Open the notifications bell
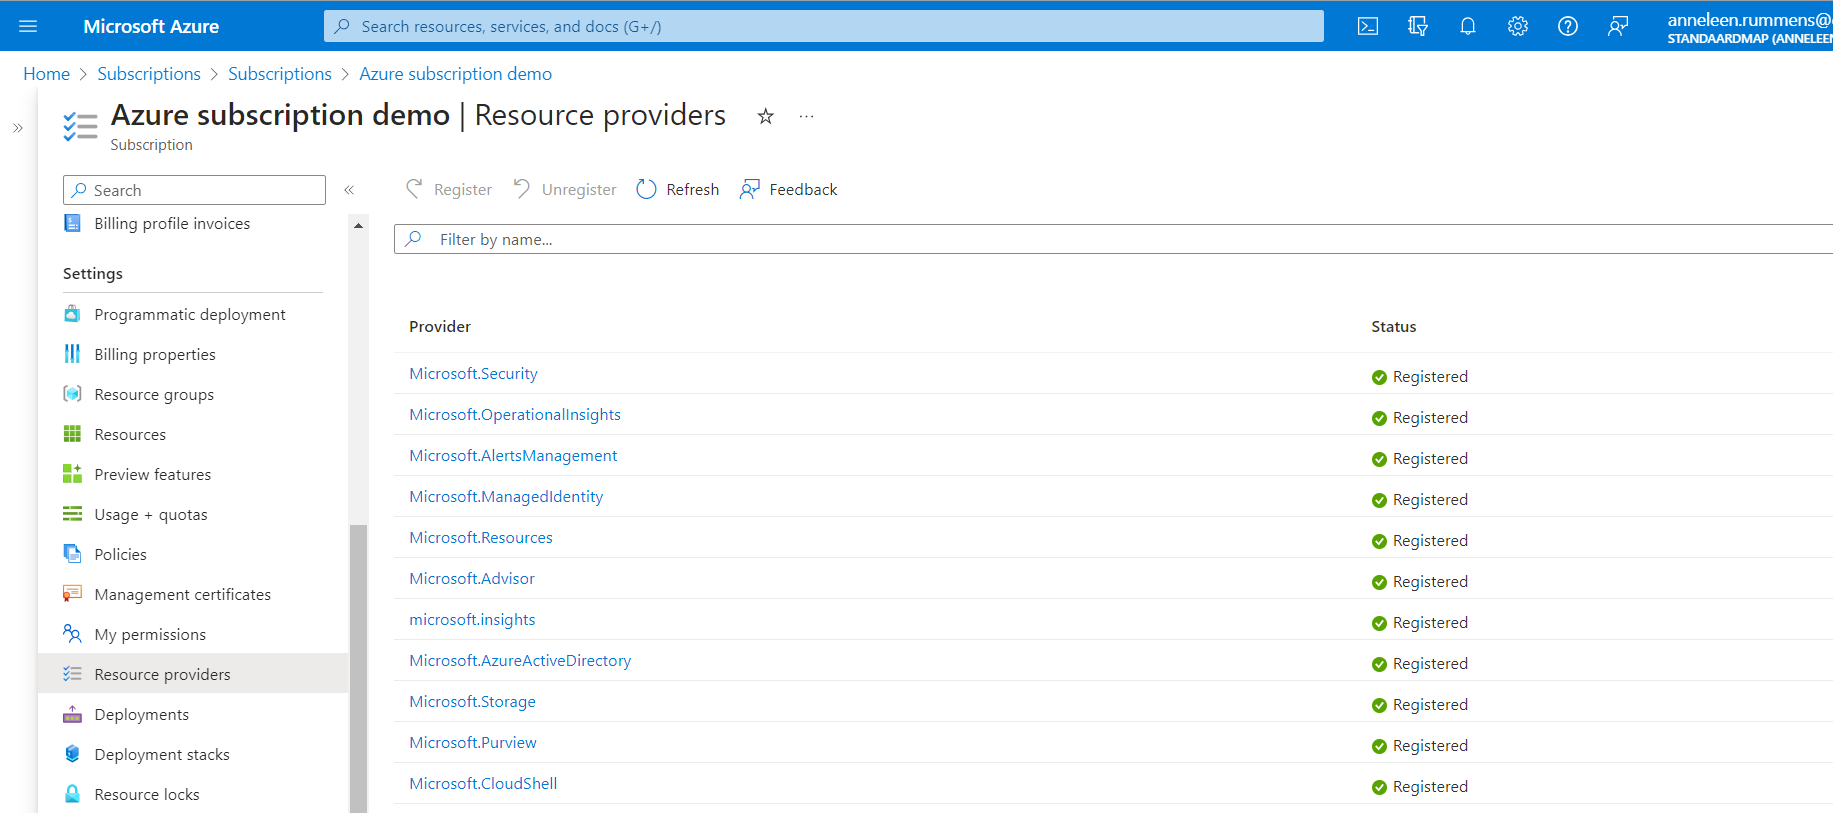Screen dimensions: 1833x813 pos(1468,26)
